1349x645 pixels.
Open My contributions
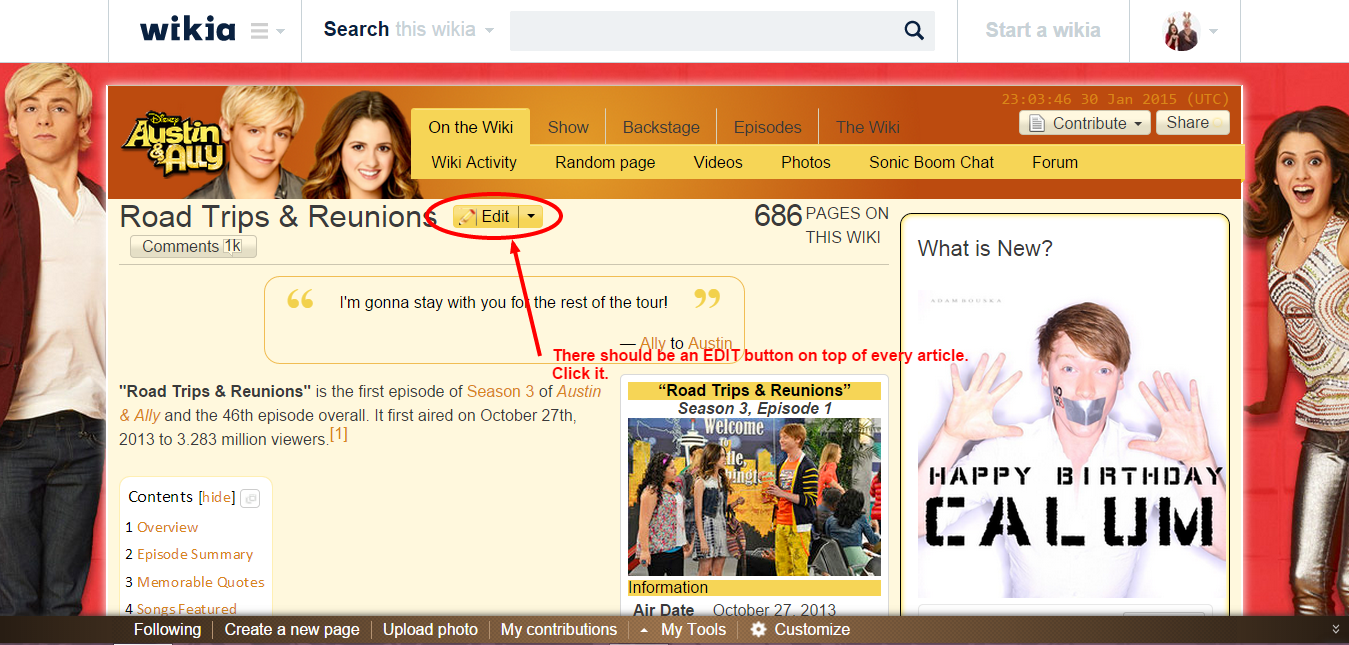(x=559, y=629)
